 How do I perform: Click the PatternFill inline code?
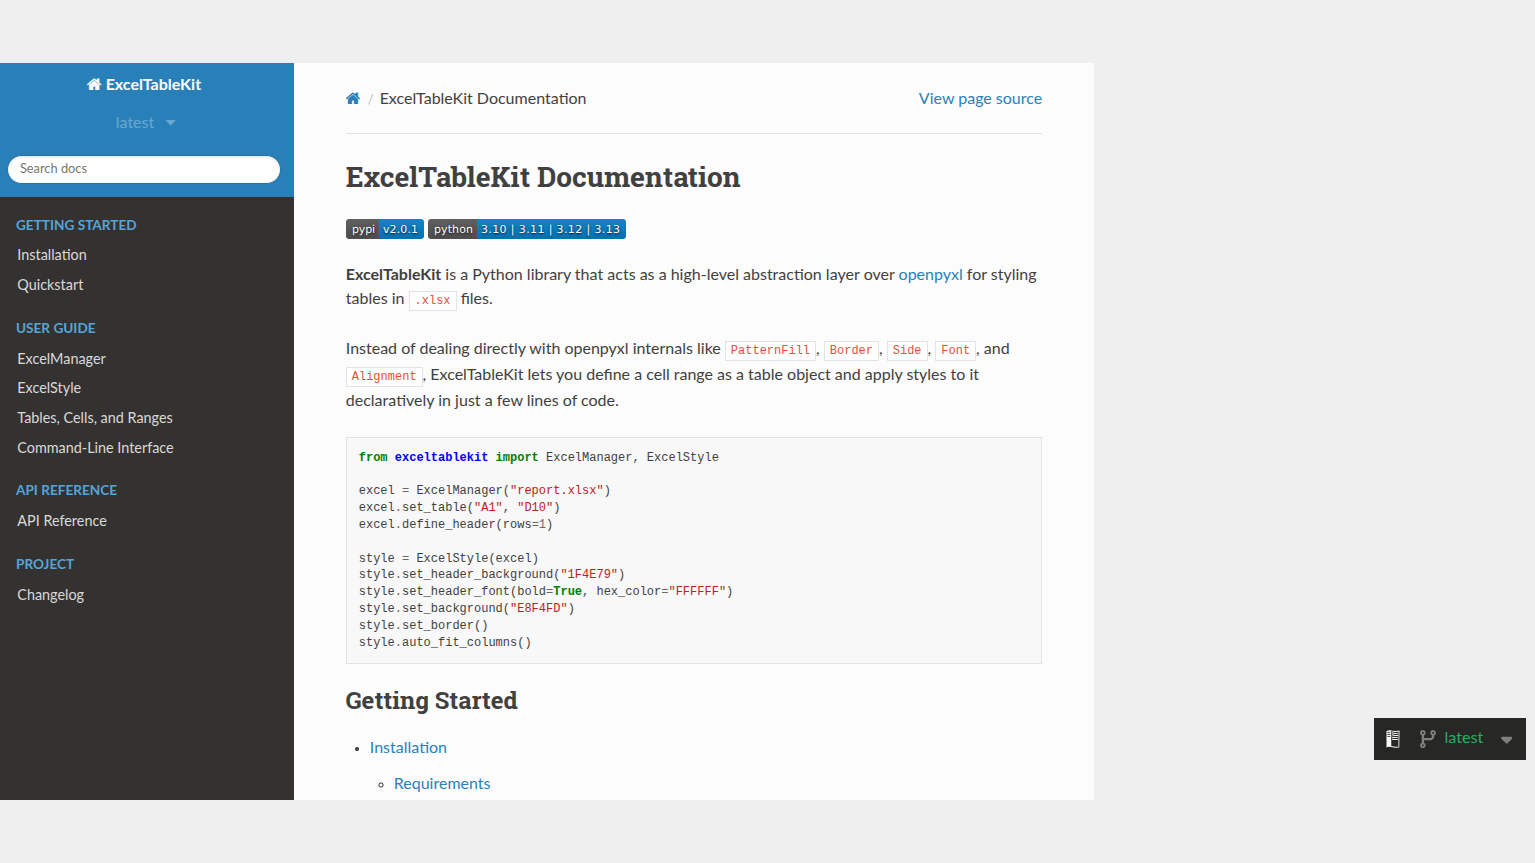[770, 350]
